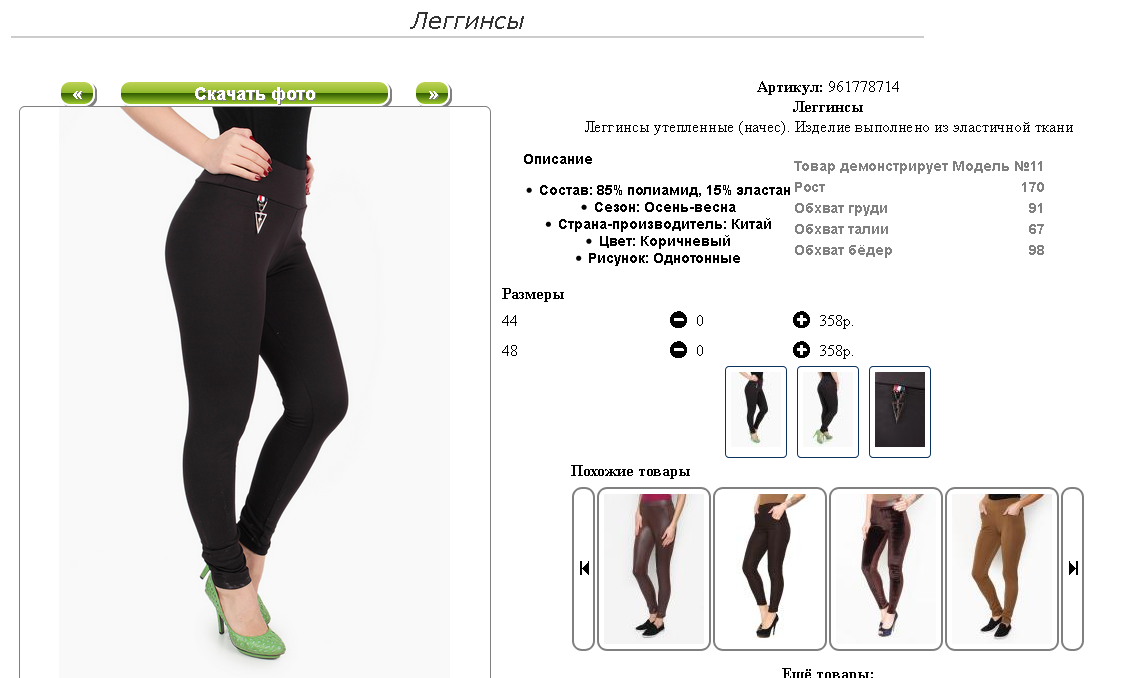Viewport: 1126px width, 678px height.
Task: Click the article number 961778714
Action: click(x=863, y=87)
